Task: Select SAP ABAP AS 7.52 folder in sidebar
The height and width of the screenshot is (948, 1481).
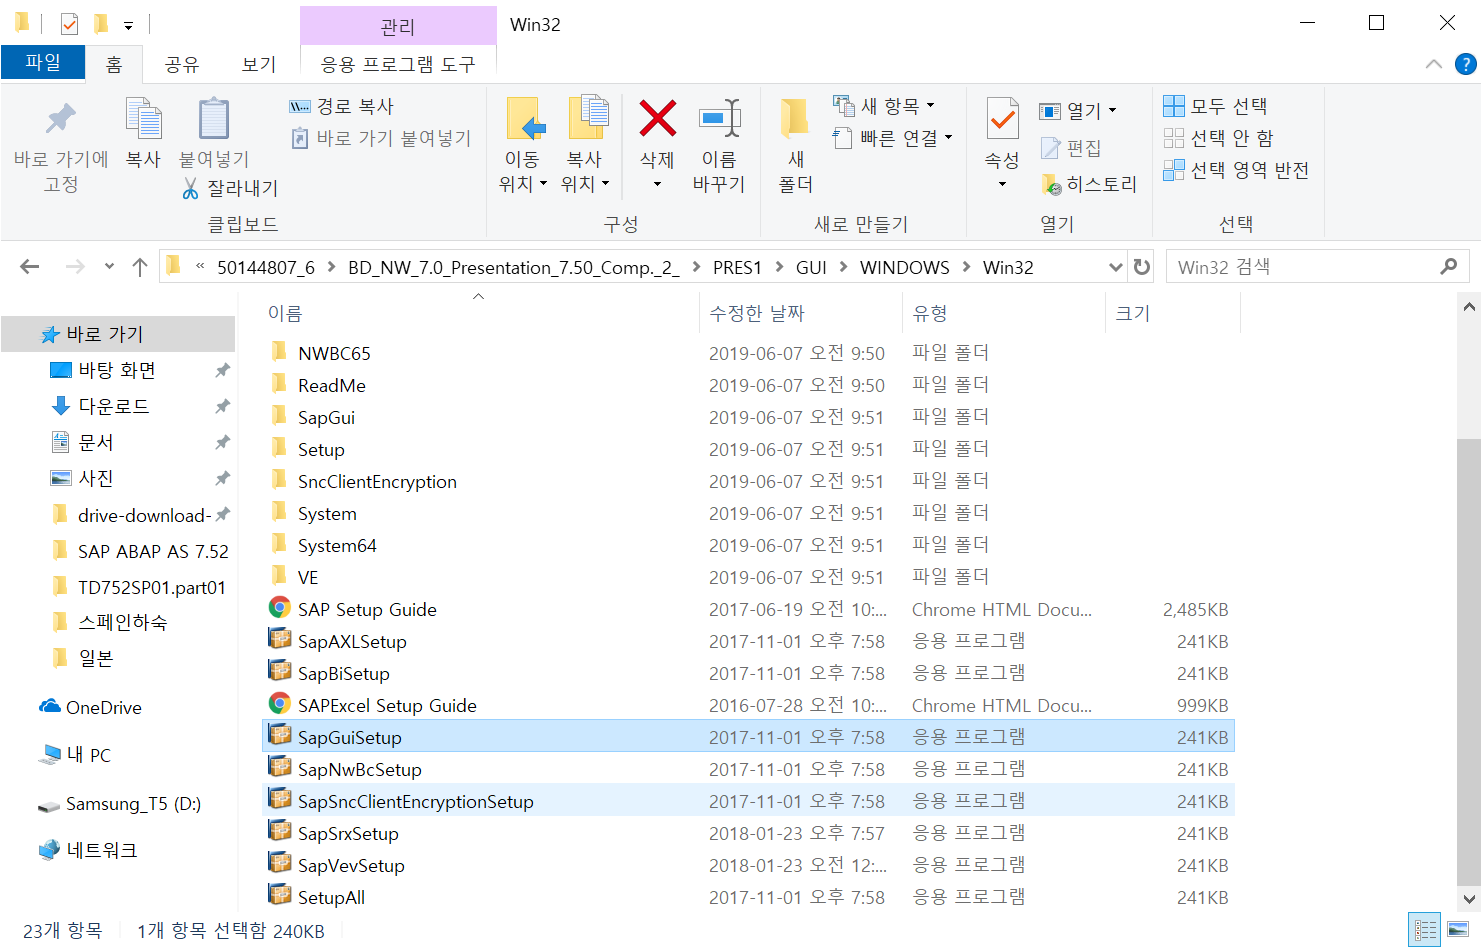Action: coord(153,551)
